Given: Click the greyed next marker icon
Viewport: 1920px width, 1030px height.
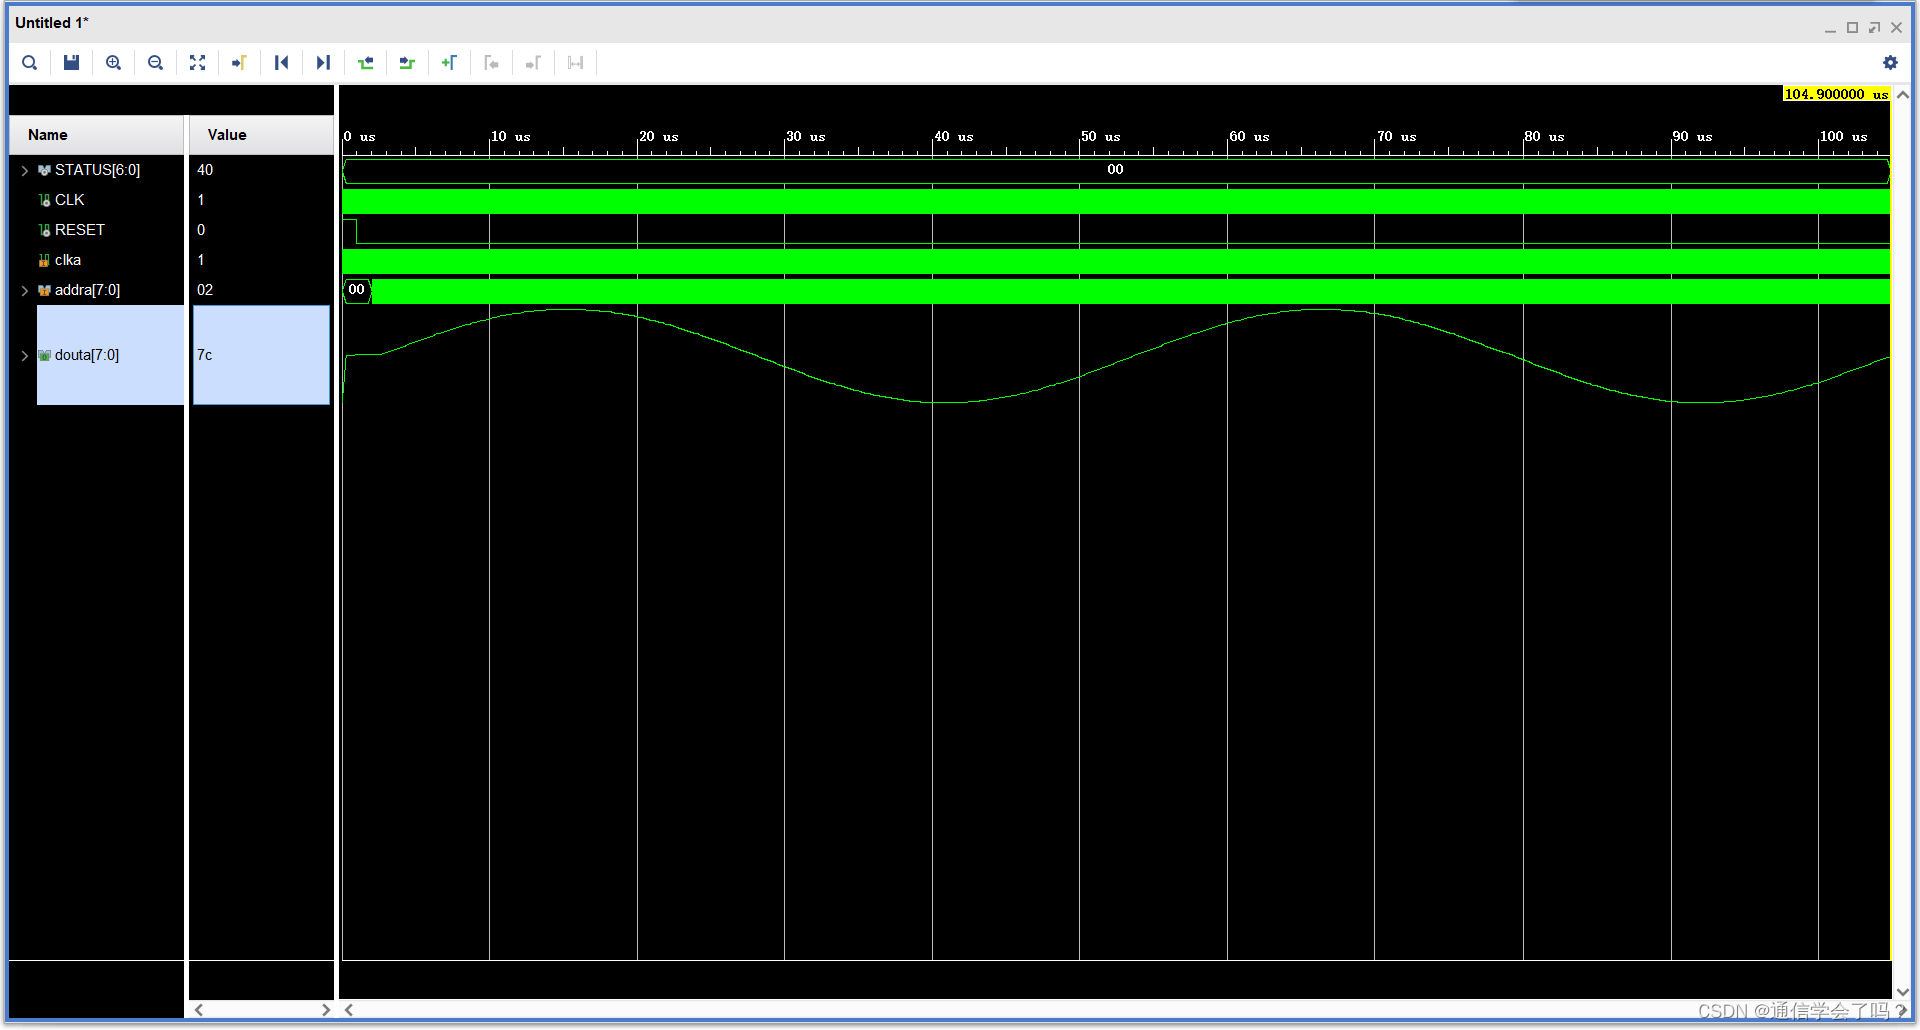Looking at the screenshot, I should pyautogui.click(x=533, y=63).
